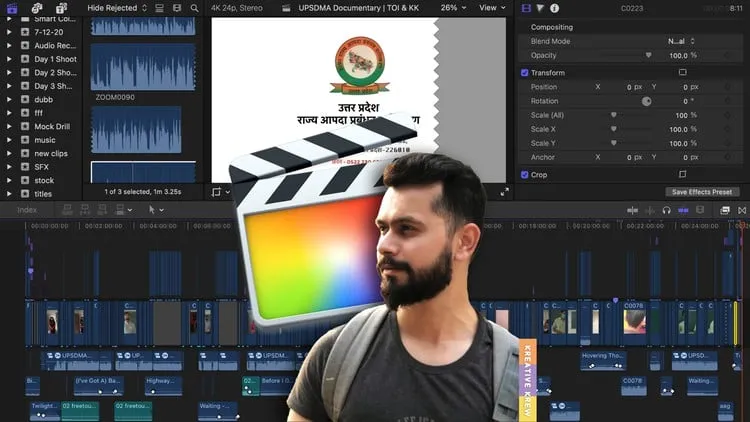Click the Scale X slider handle
This screenshot has width=750, height=422.
(613, 129)
